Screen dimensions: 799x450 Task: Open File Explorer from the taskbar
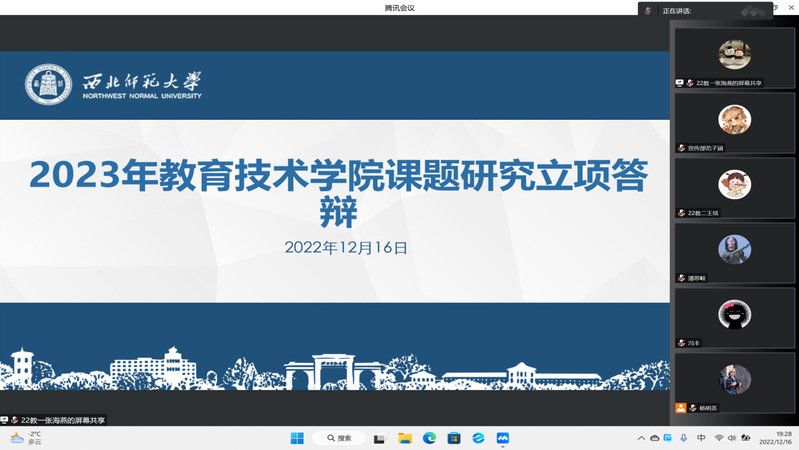pos(405,438)
